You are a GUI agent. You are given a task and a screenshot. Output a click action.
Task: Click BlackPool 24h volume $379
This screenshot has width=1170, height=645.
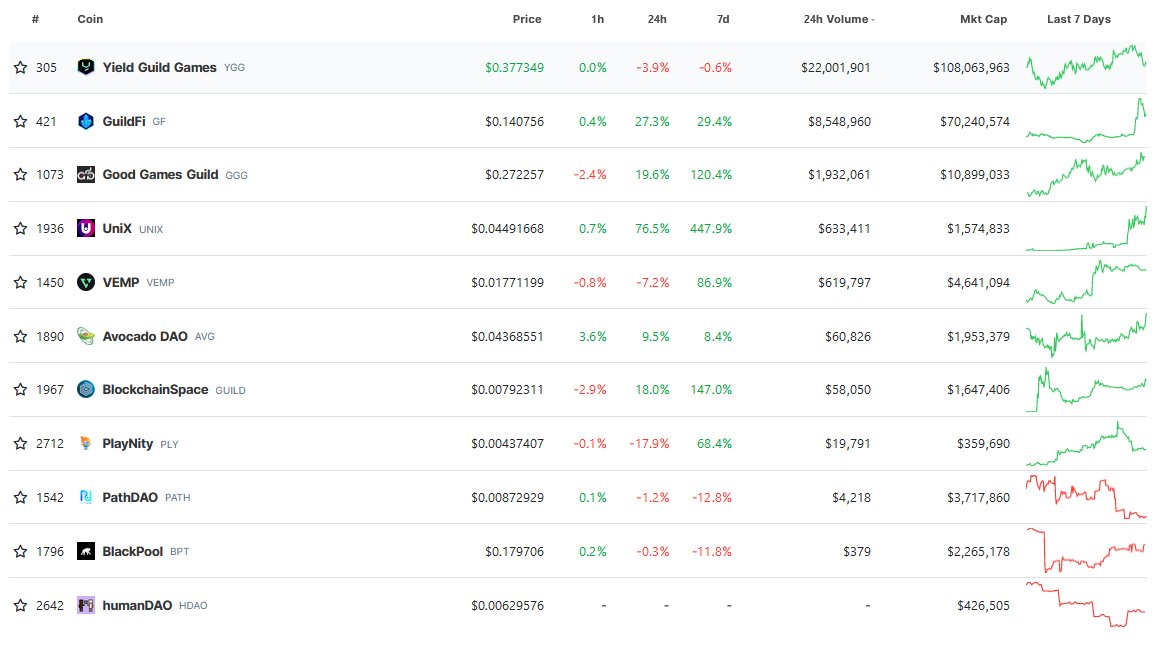pos(857,551)
